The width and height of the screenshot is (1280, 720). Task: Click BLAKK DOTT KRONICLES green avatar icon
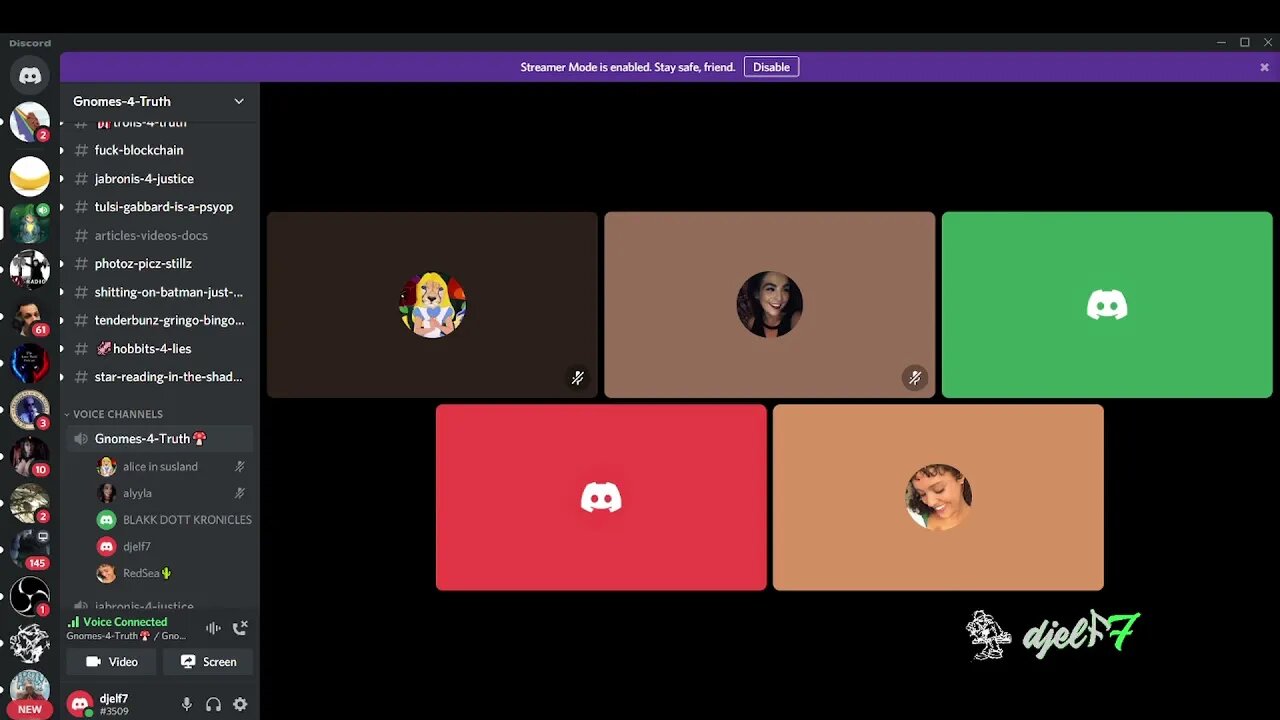coord(106,520)
